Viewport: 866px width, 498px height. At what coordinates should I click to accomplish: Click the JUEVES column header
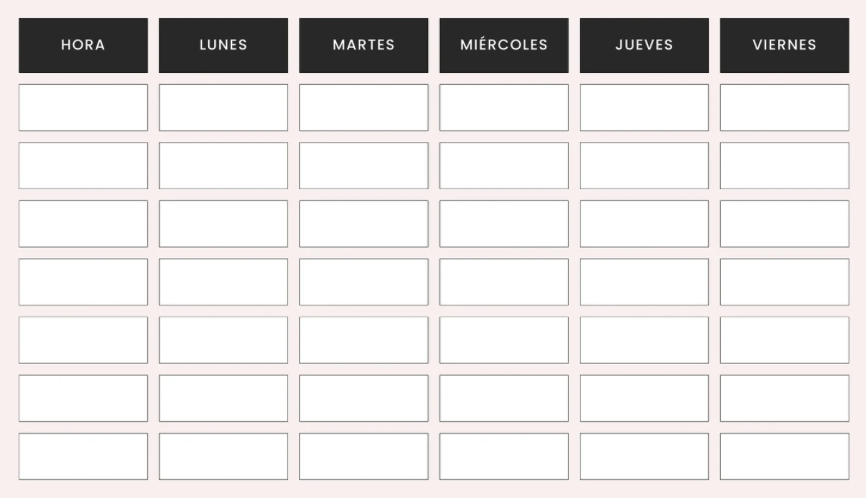[644, 45]
